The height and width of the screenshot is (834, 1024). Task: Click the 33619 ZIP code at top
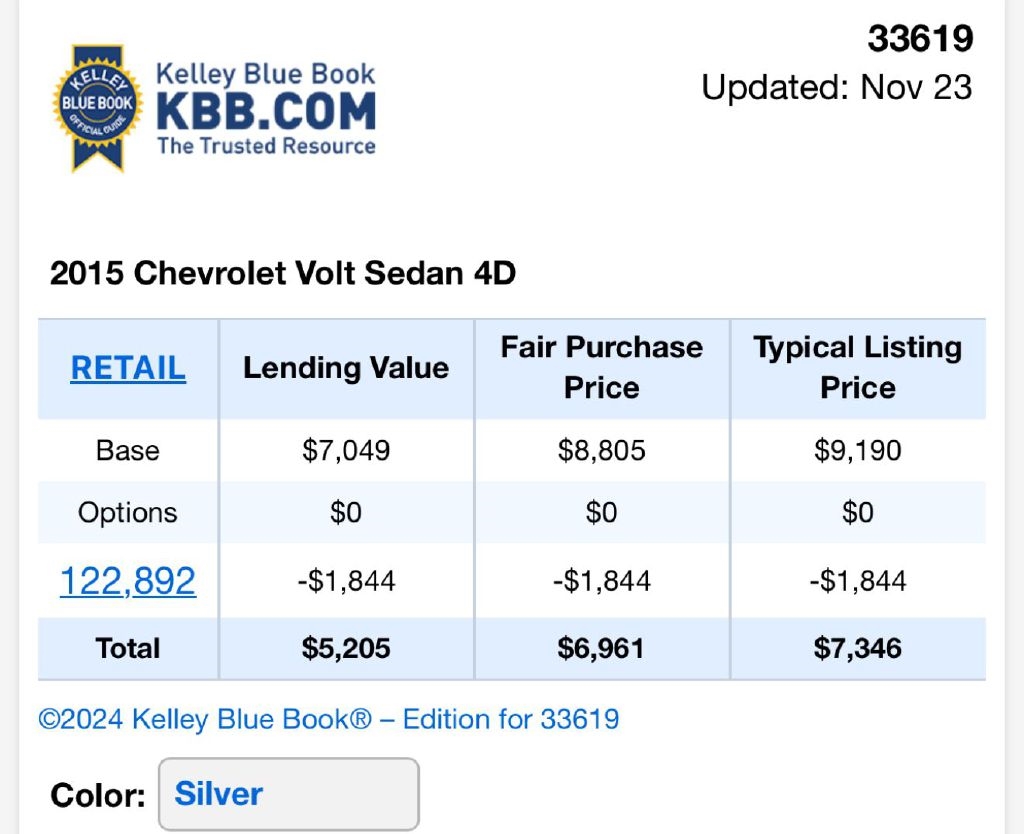click(x=920, y=39)
